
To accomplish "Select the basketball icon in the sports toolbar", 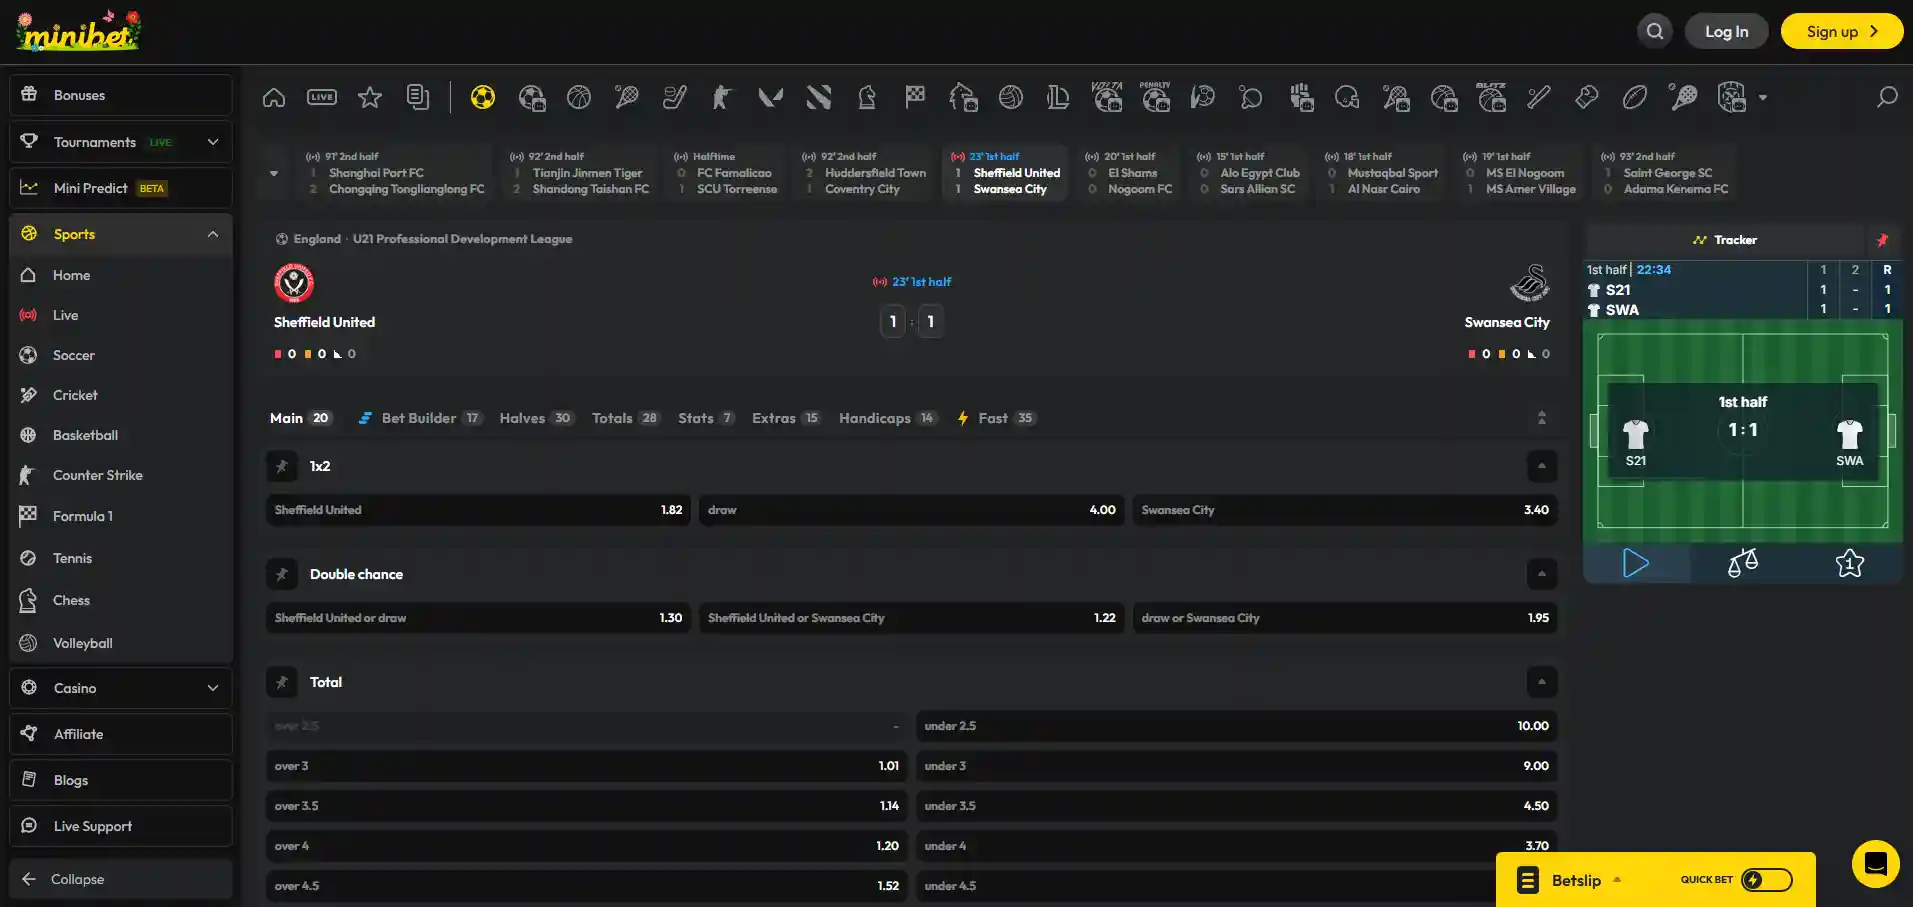I will 579,97.
